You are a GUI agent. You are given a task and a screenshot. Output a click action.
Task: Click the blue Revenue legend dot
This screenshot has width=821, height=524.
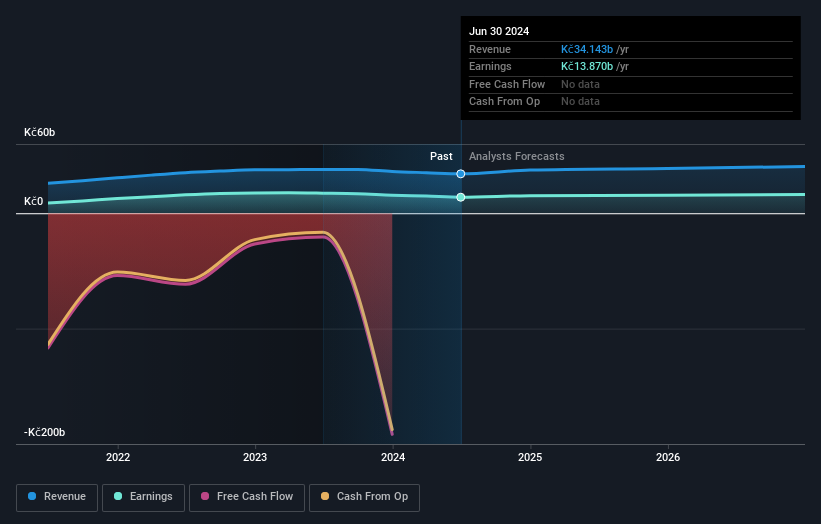coord(32,496)
